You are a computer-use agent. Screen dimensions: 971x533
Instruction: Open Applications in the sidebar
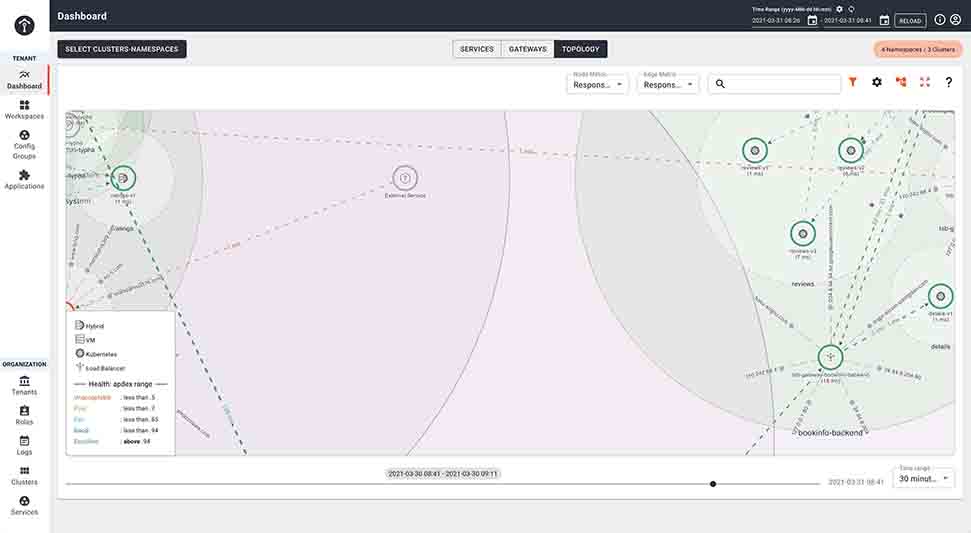[24, 180]
